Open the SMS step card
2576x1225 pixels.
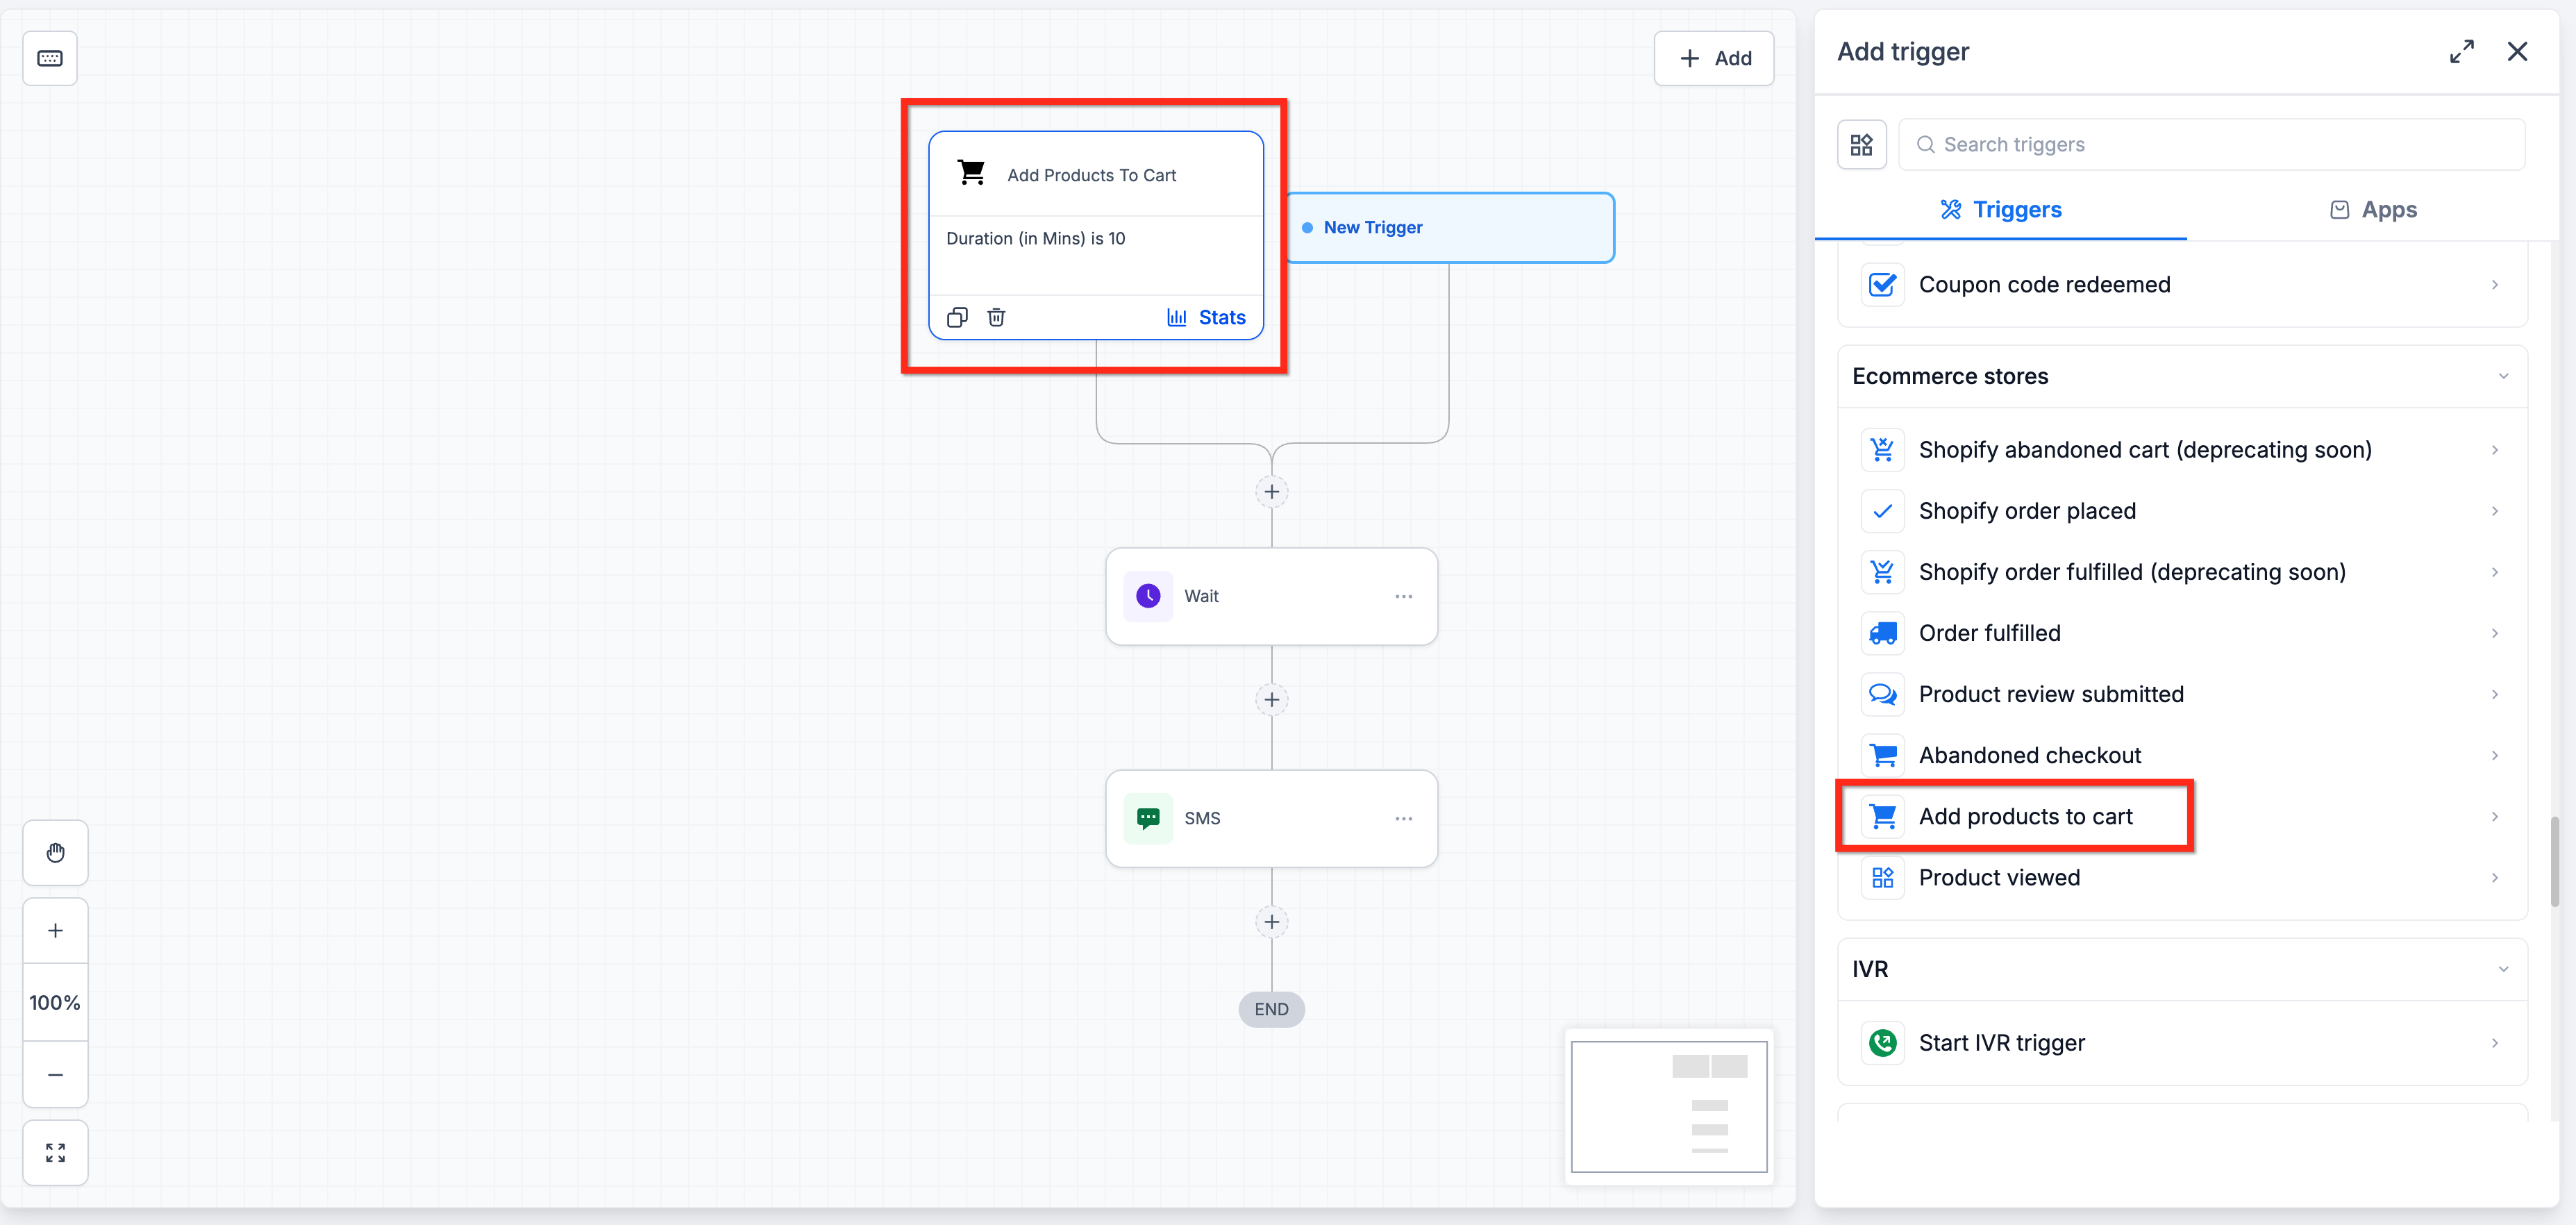(1271, 818)
